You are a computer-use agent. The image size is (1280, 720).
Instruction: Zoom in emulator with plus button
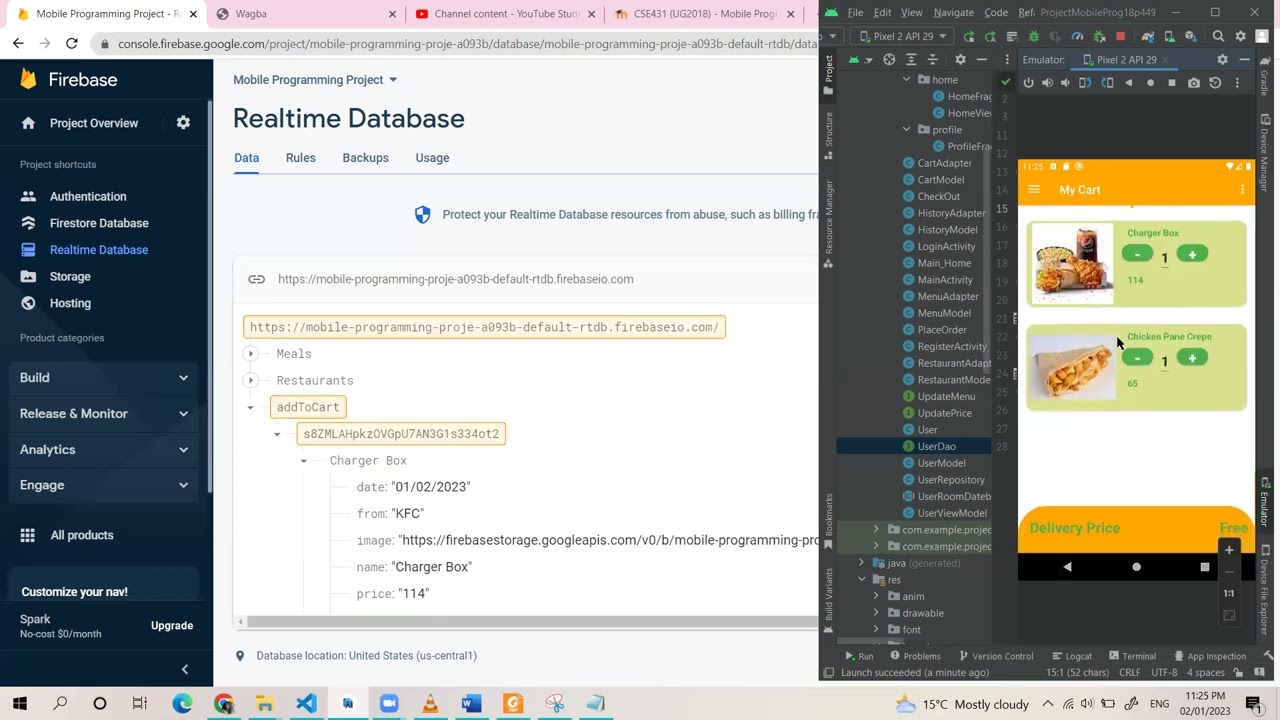click(x=1229, y=550)
